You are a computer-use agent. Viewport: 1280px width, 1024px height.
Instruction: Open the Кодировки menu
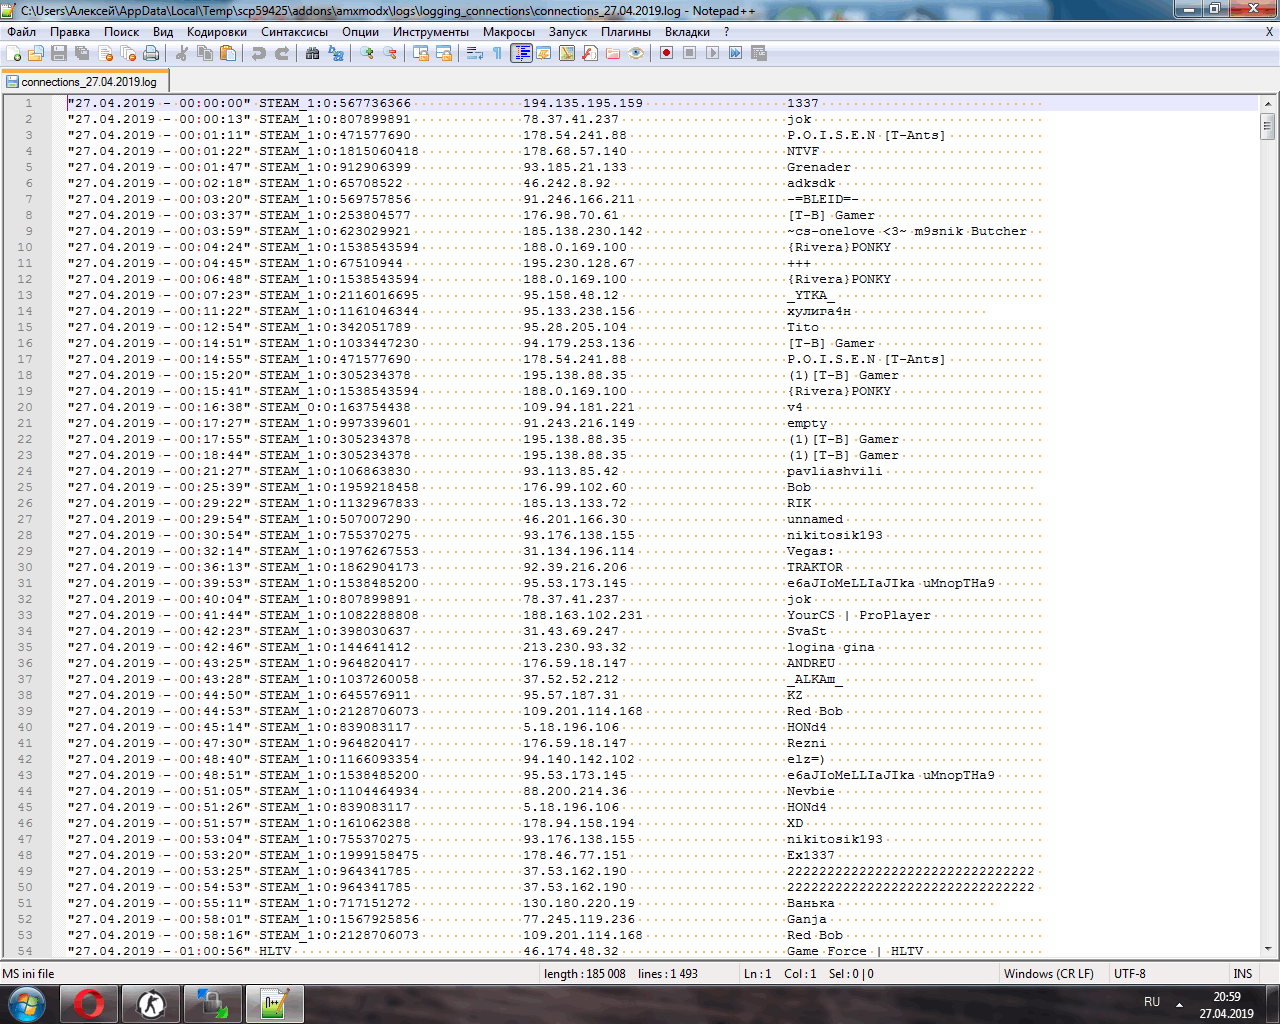(217, 32)
